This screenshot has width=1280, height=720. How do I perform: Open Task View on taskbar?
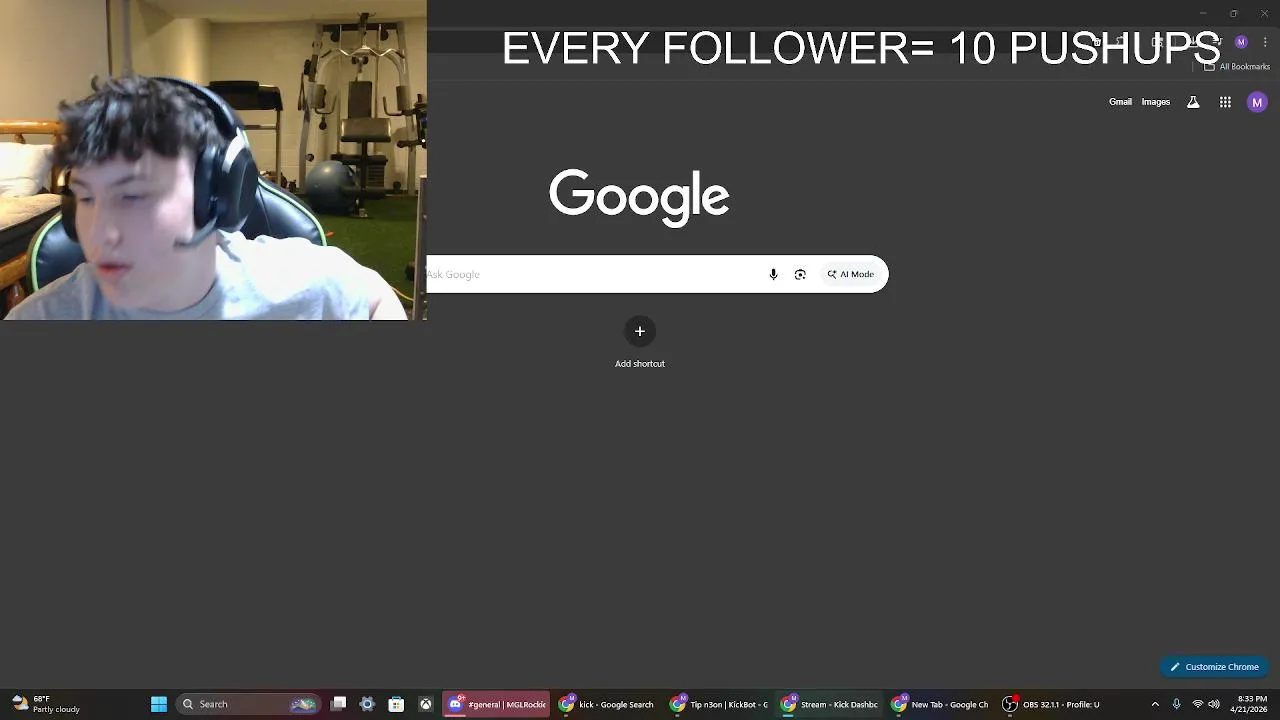(x=339, y=704)
